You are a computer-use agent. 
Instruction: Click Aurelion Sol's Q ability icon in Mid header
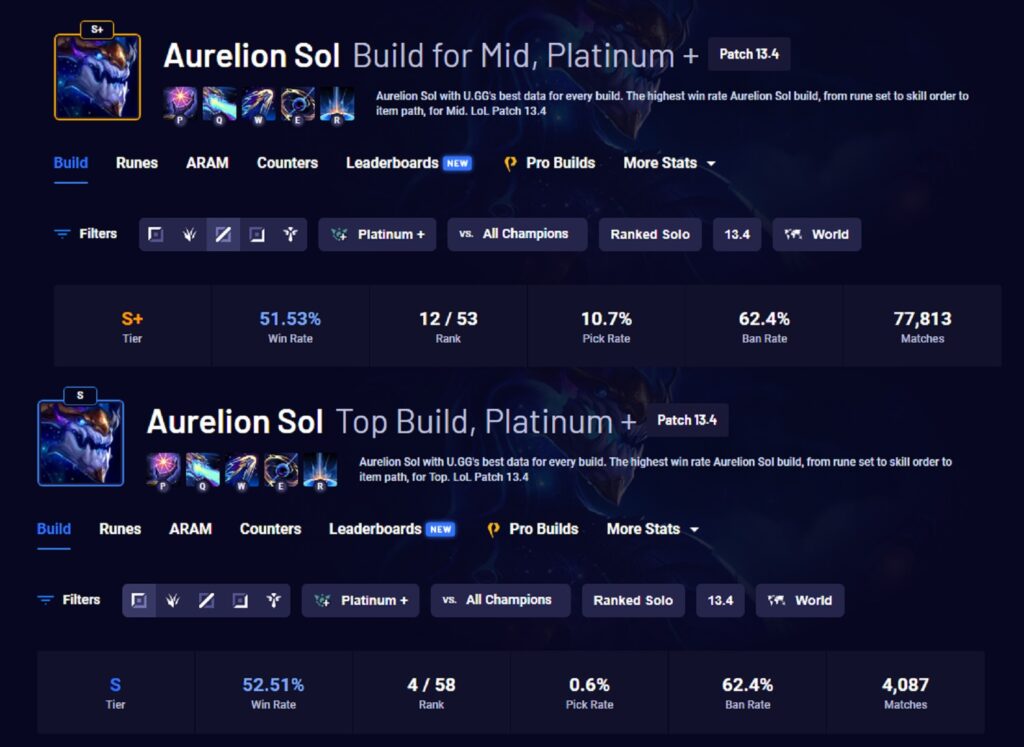219,105
